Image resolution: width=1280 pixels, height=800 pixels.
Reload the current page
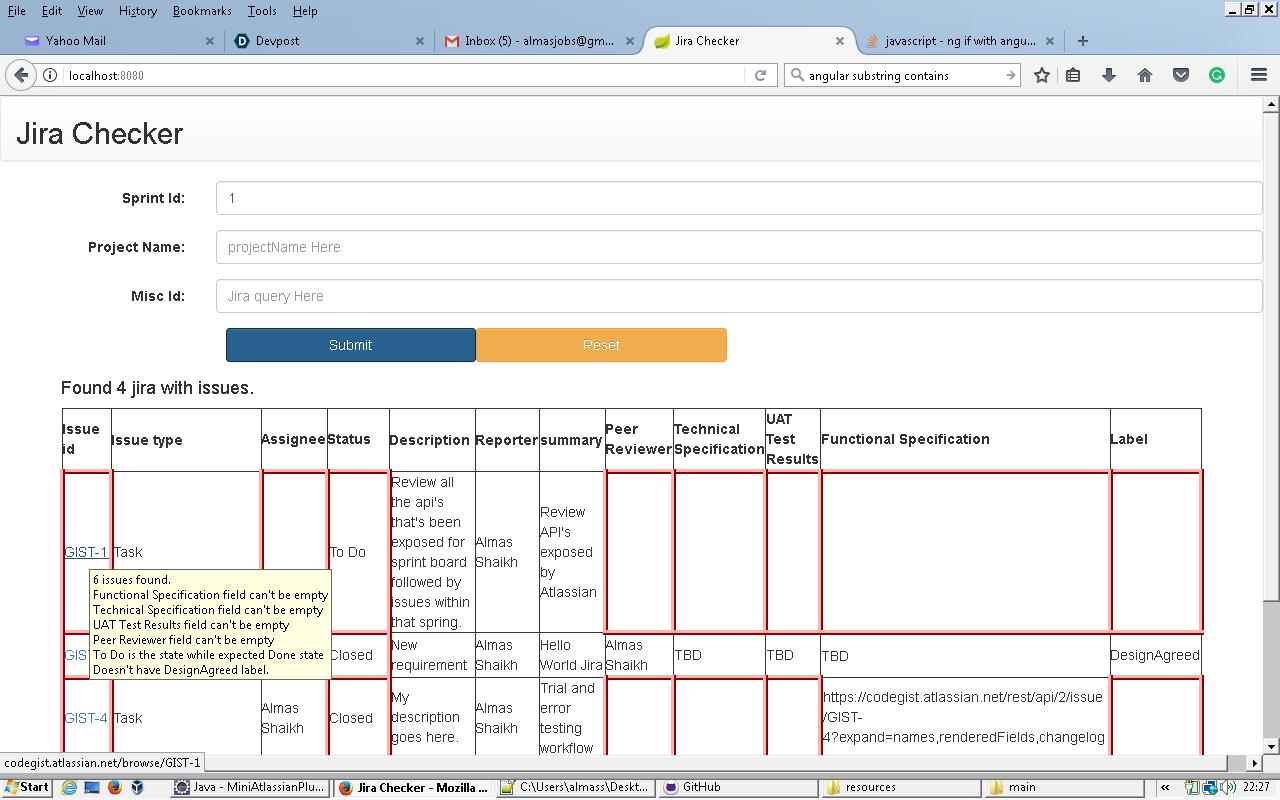point(760,75)
